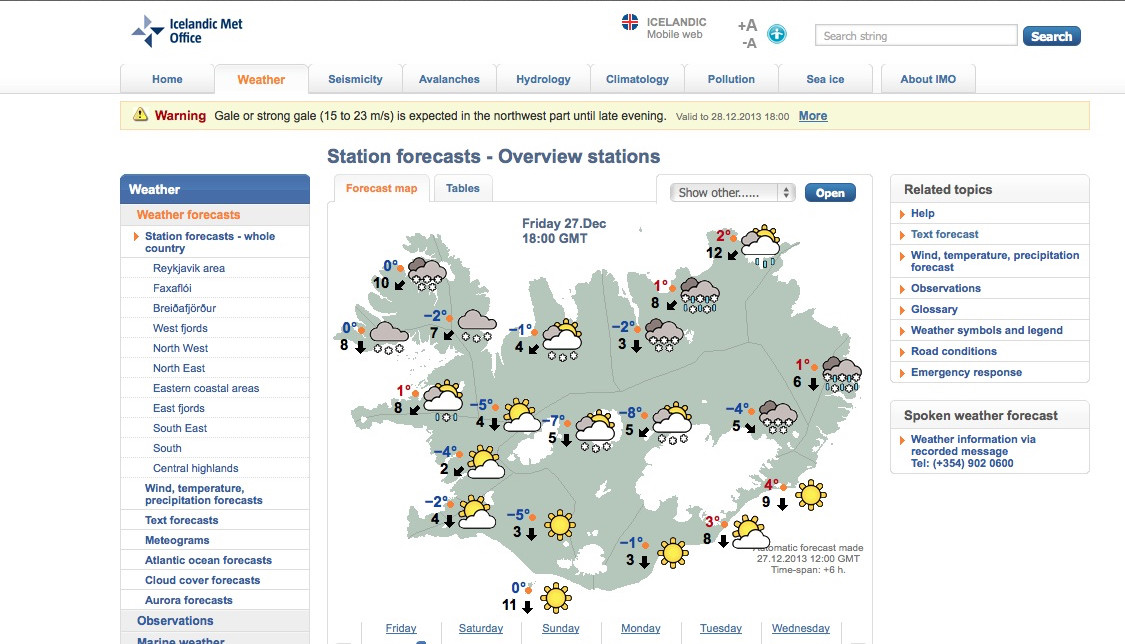
Task: Click the 2° partly cloudy icon in northeast
Action: 762,243
